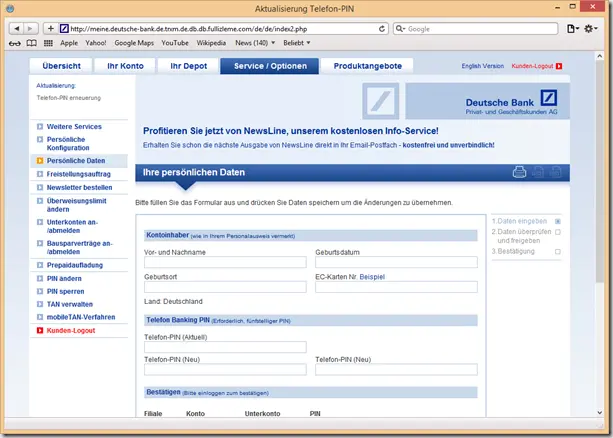Open Top Sites grid icon
Viewport: 613px width, 438px height.
48,43
